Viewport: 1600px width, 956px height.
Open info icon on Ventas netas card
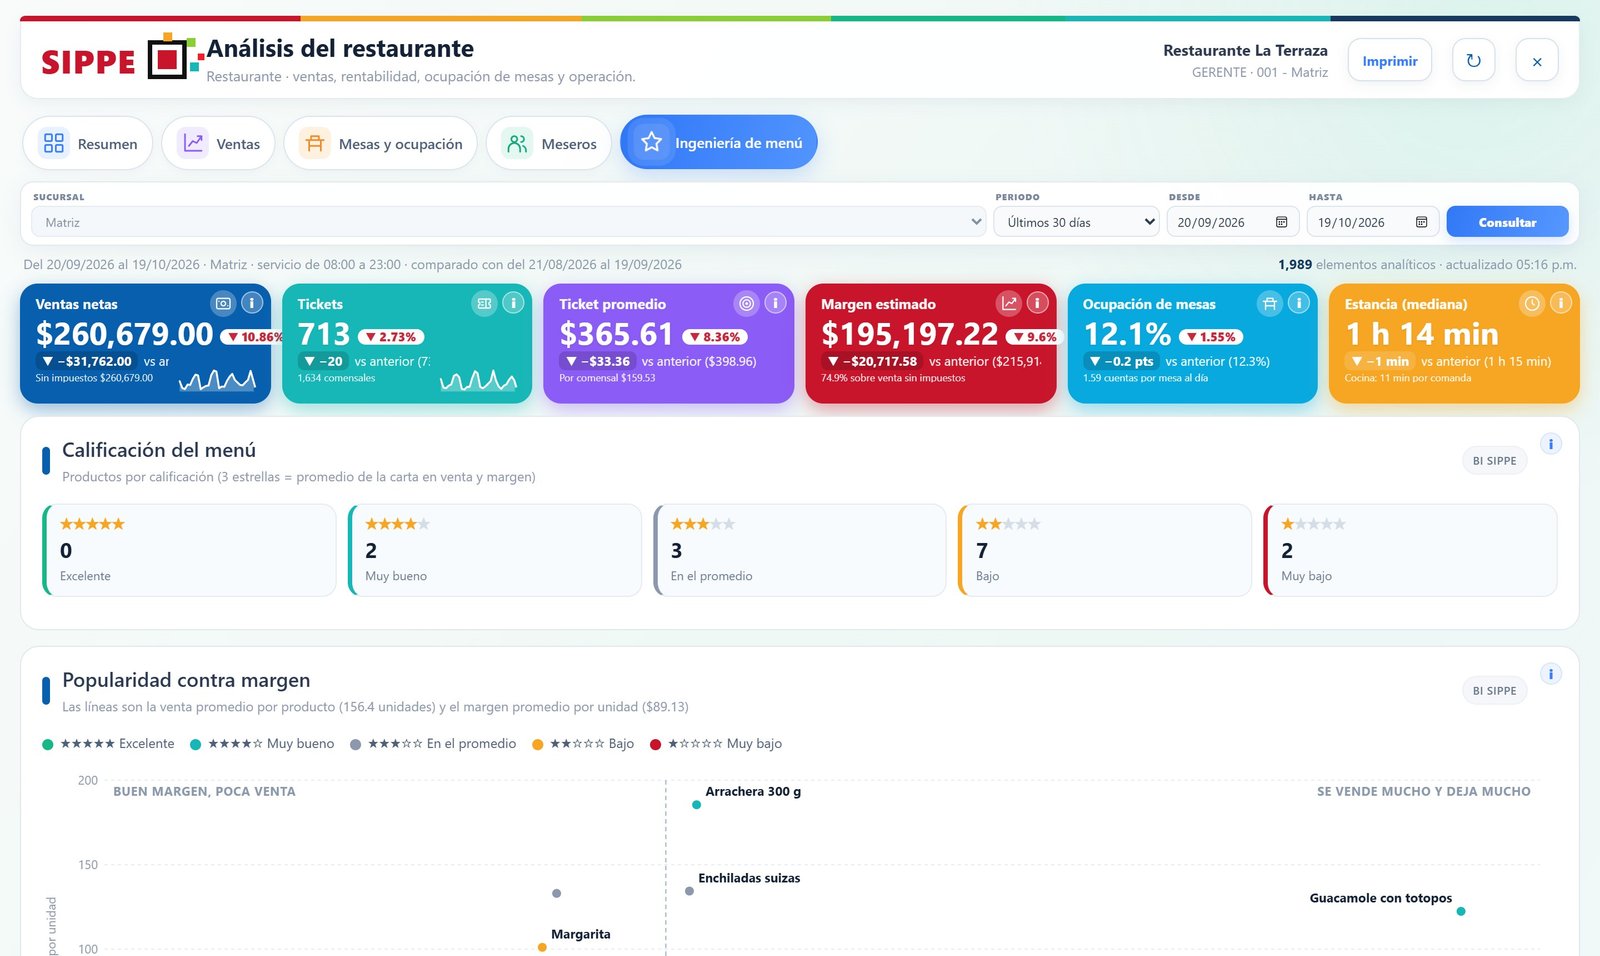[x=252, y=303]
